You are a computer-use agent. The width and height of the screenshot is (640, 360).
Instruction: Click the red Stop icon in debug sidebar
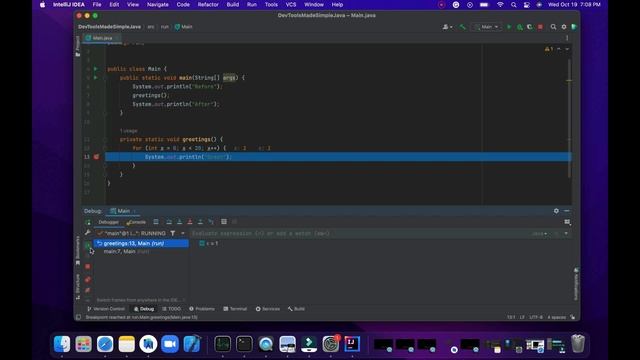pyautogui.click(x=87, y=266)
